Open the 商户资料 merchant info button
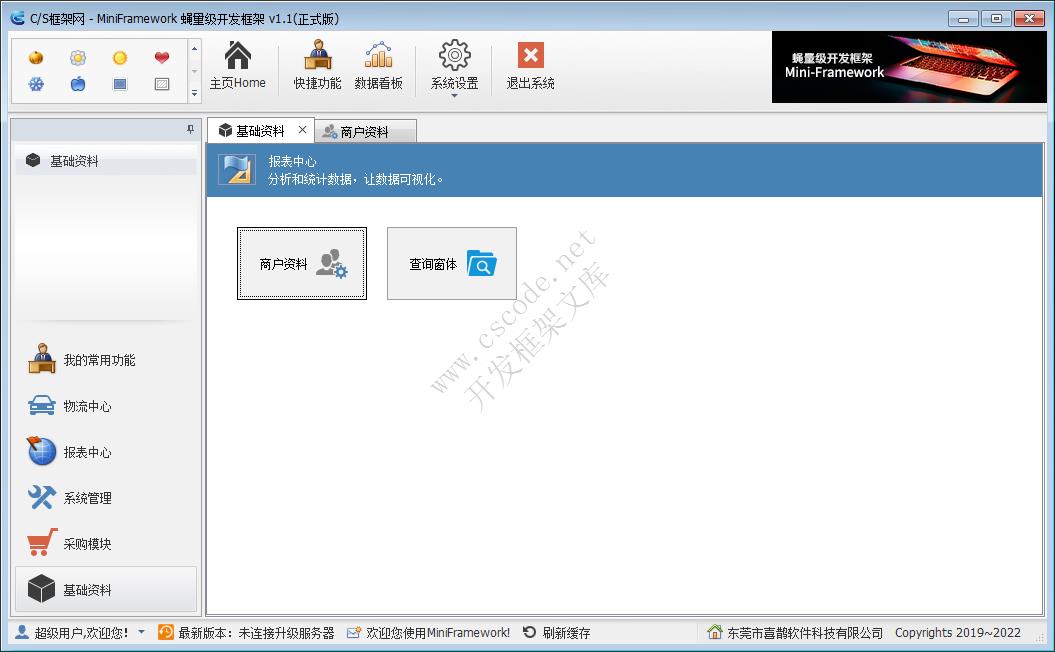Viewport: 1055px width, 652px height. click(x=301, y=263)
